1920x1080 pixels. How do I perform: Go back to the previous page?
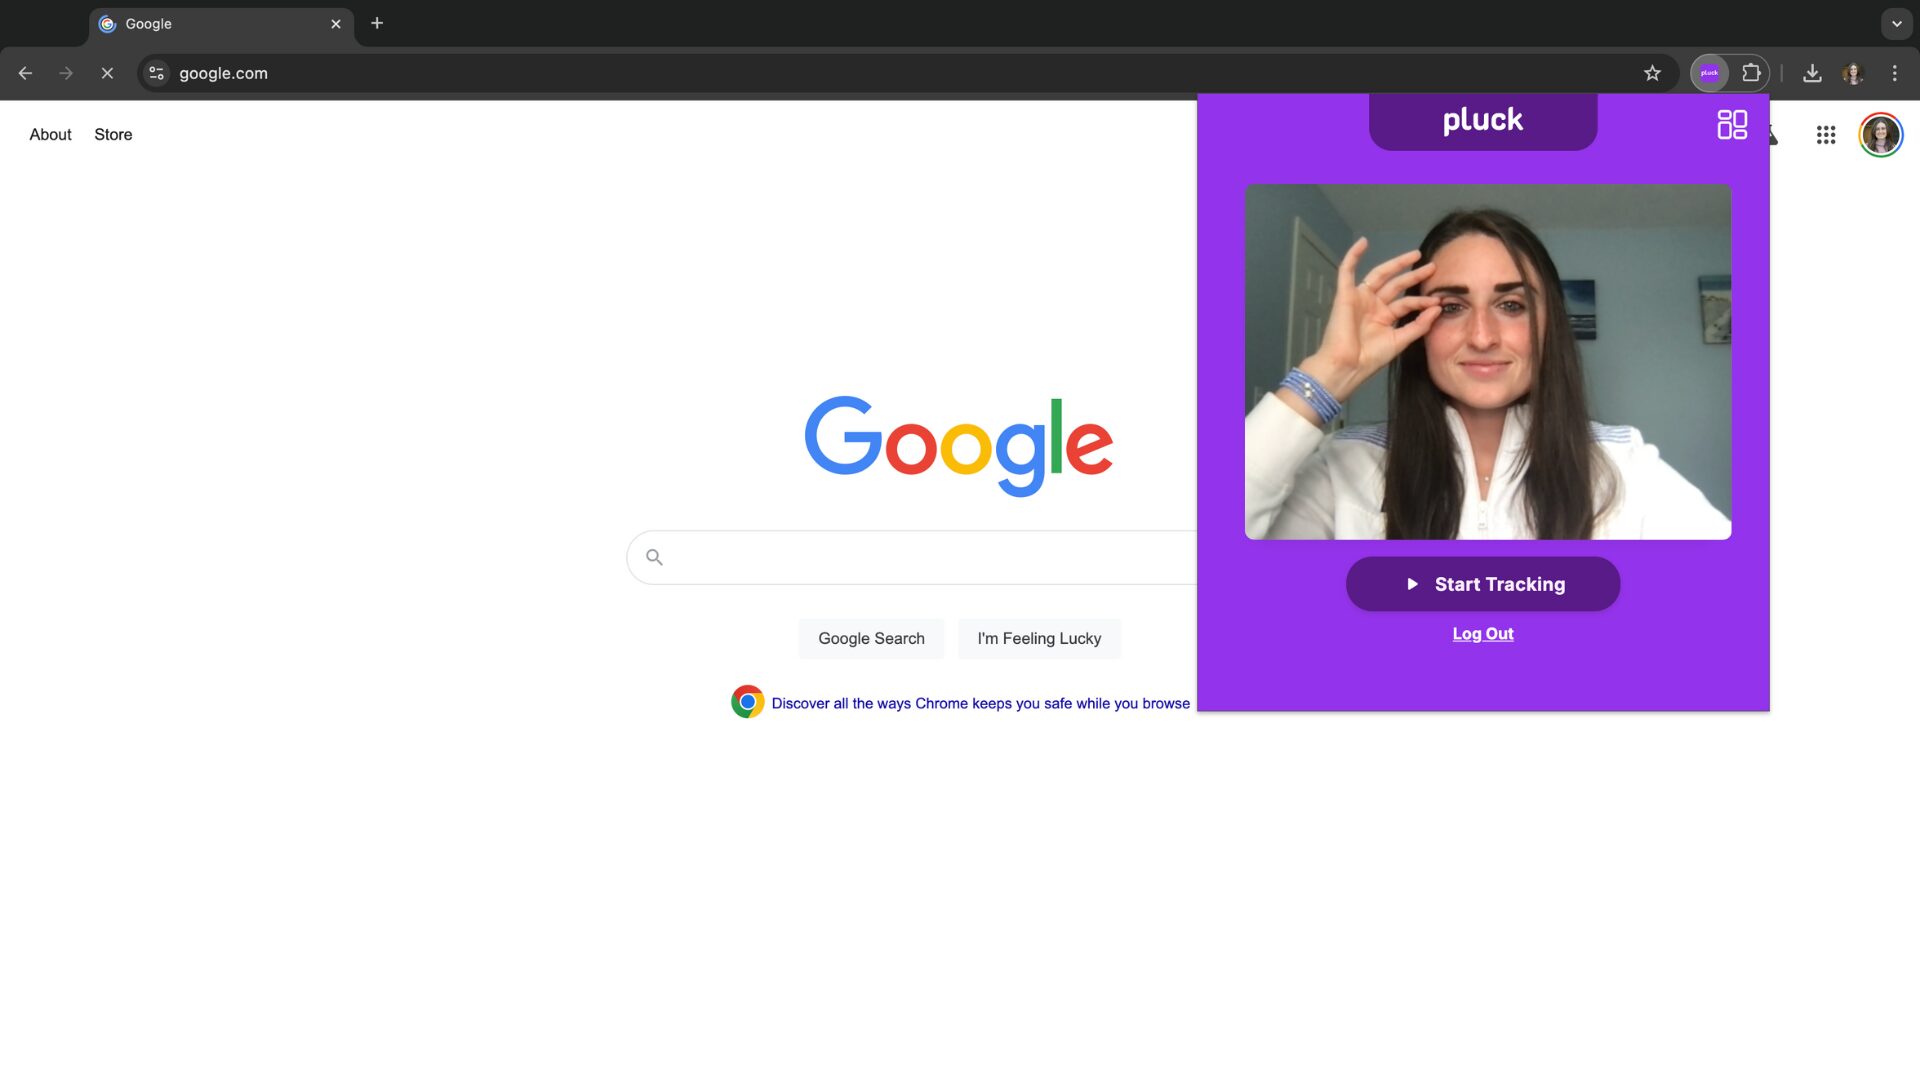[x=25, y=73]
